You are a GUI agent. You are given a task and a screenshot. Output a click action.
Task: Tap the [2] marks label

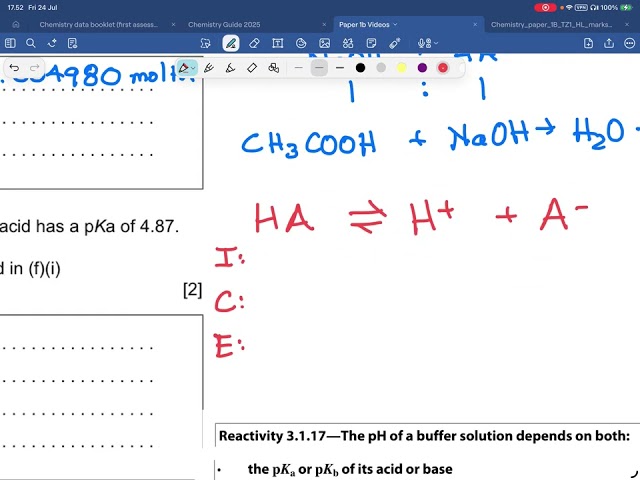tap(193, 290)
